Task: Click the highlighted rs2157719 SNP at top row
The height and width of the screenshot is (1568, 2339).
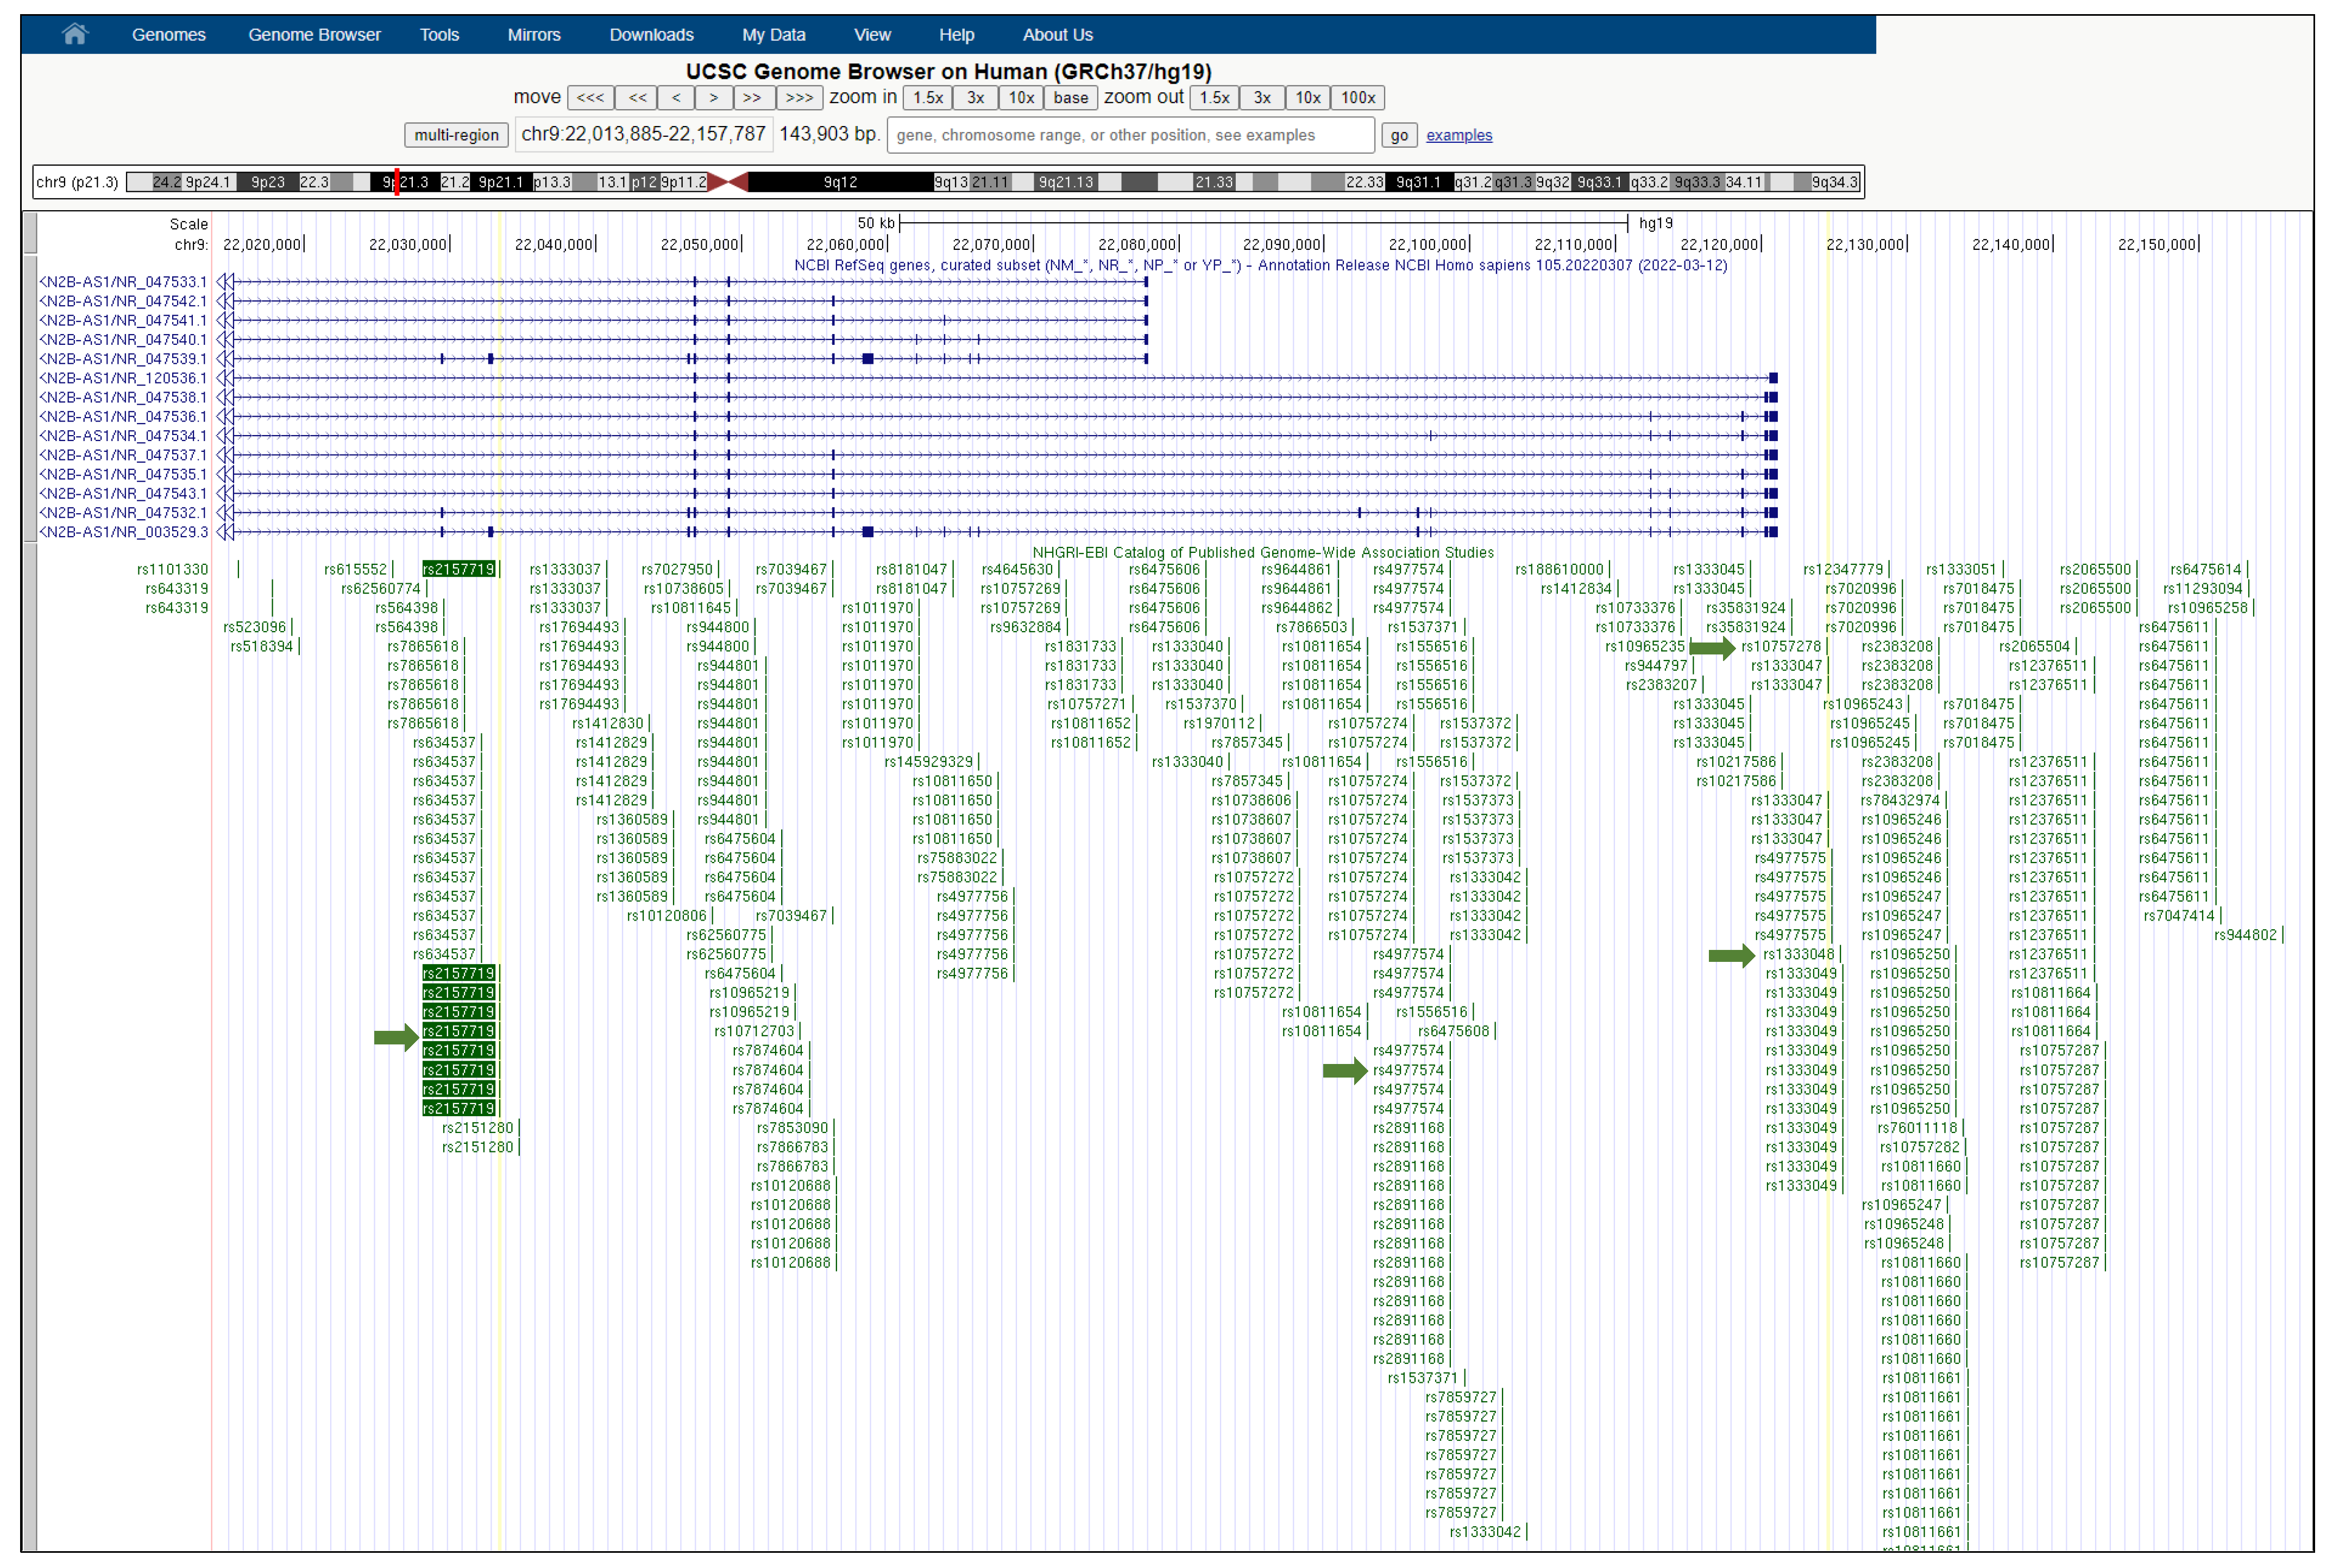Action: pos(459,569)
